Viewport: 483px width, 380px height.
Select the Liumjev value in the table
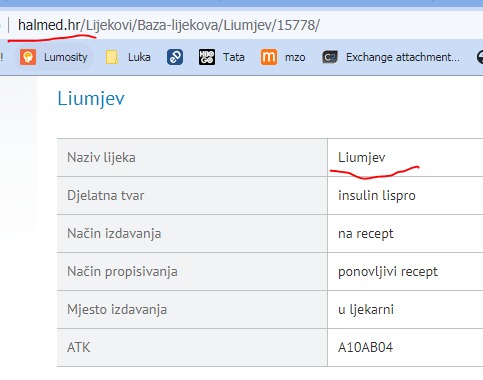click(362, 157)
